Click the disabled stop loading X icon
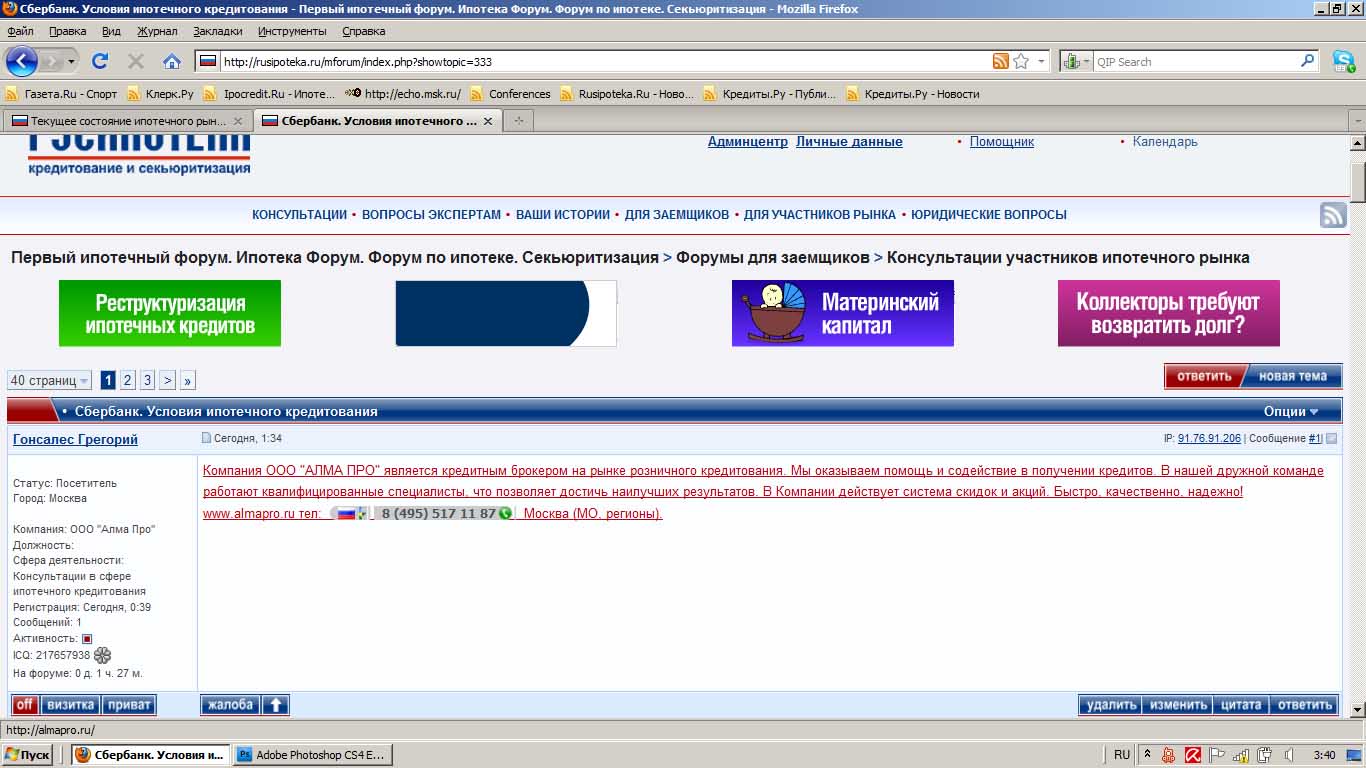1366x768 pixels. click(x=136, y=61)
